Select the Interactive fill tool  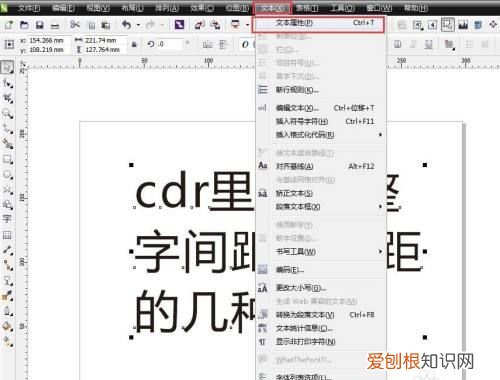(7, 341)
